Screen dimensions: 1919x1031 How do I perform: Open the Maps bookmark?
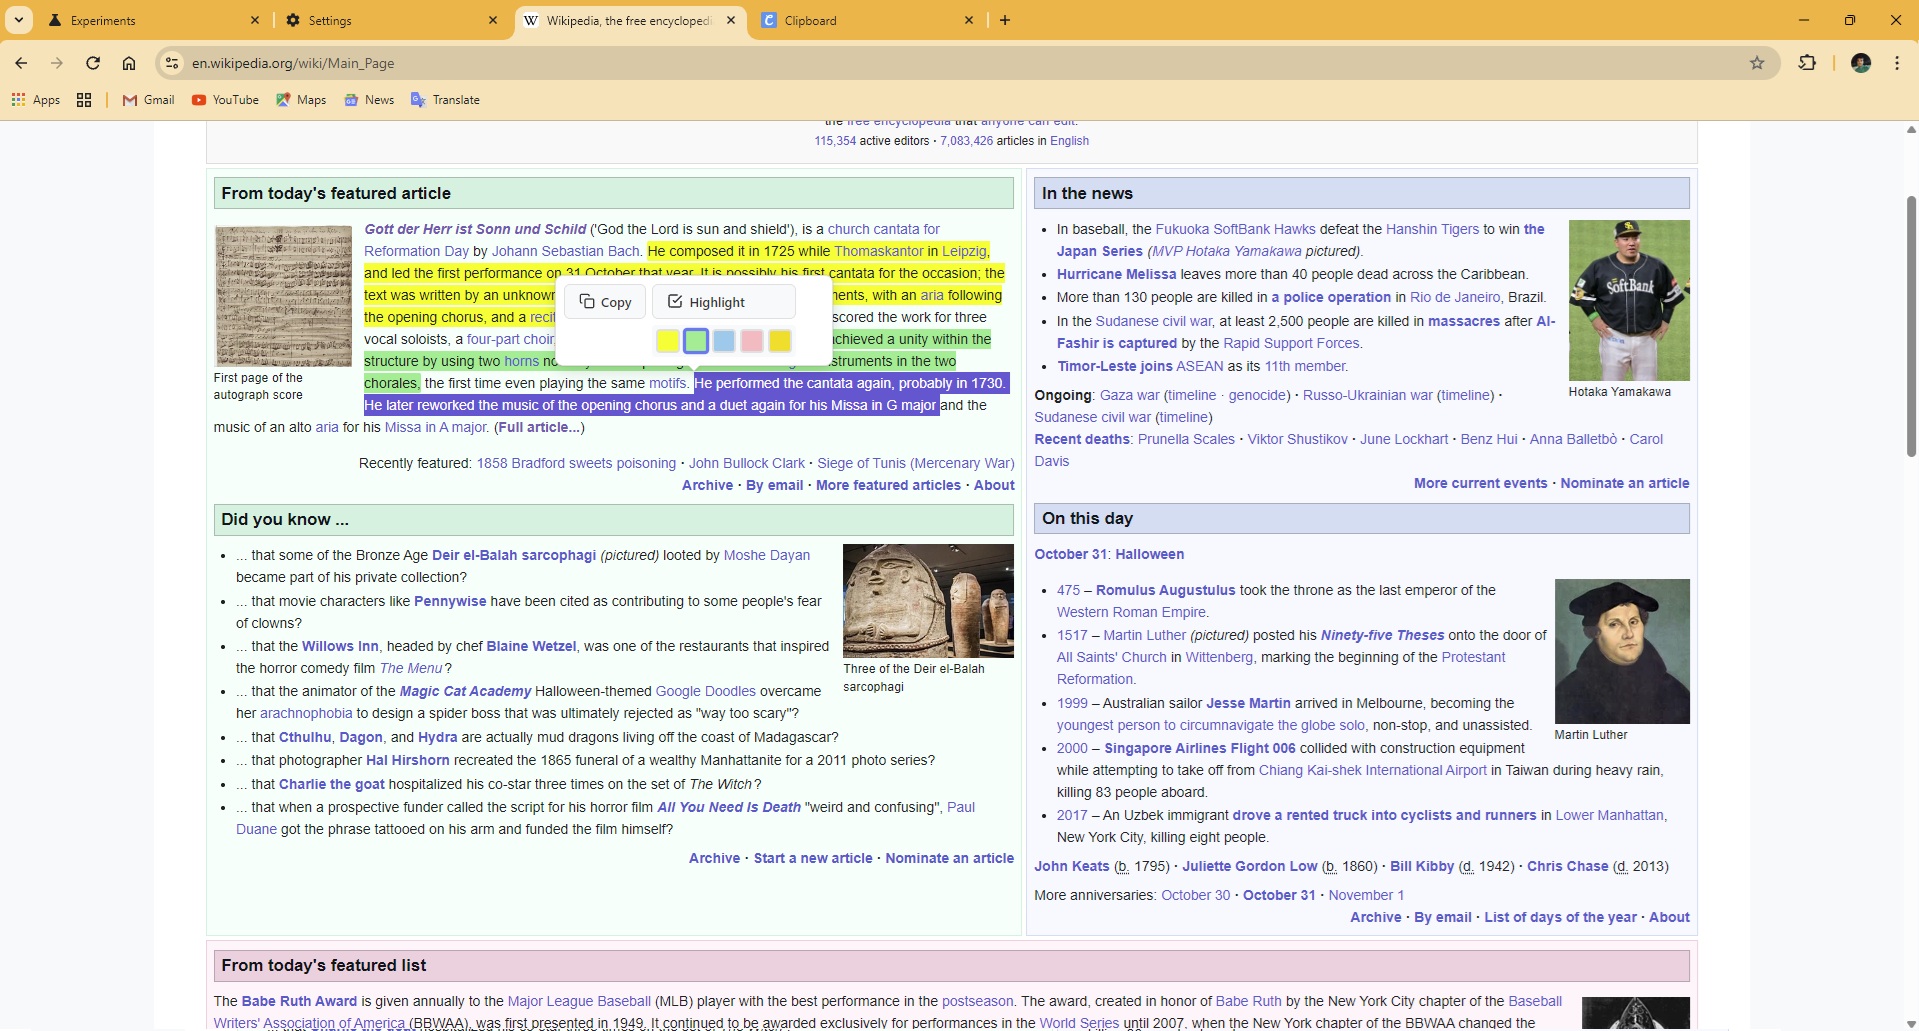[x=301, y=100]
